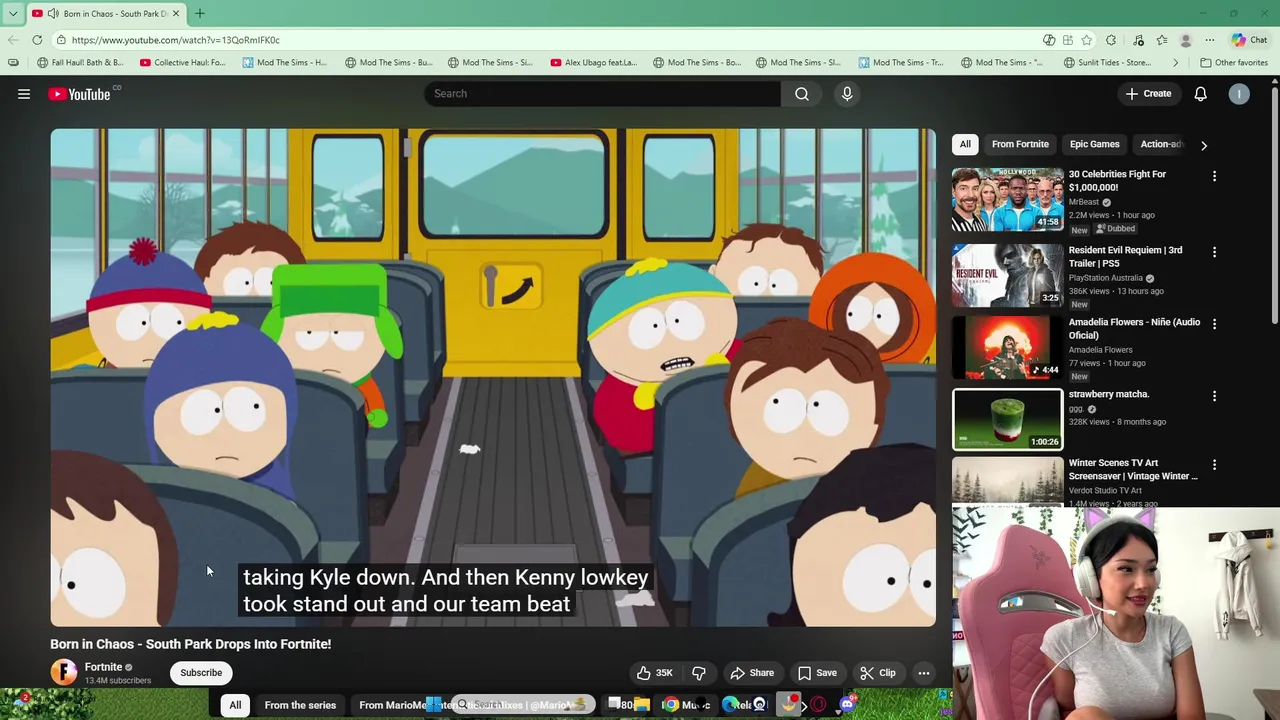Open the Fortnite channel avatar
This screenshot has width=1280, height=720.
63,672
